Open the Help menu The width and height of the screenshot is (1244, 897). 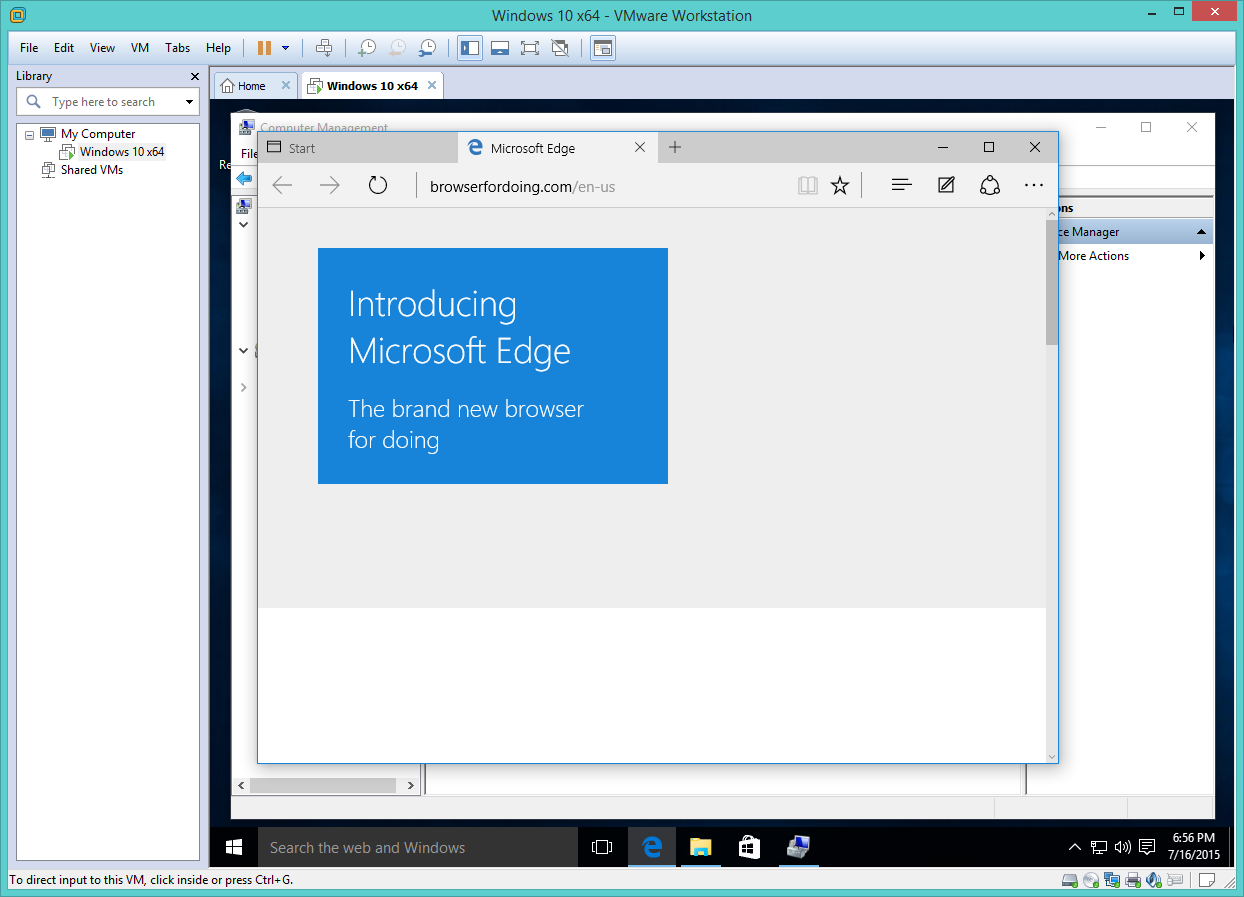[218, 47]
